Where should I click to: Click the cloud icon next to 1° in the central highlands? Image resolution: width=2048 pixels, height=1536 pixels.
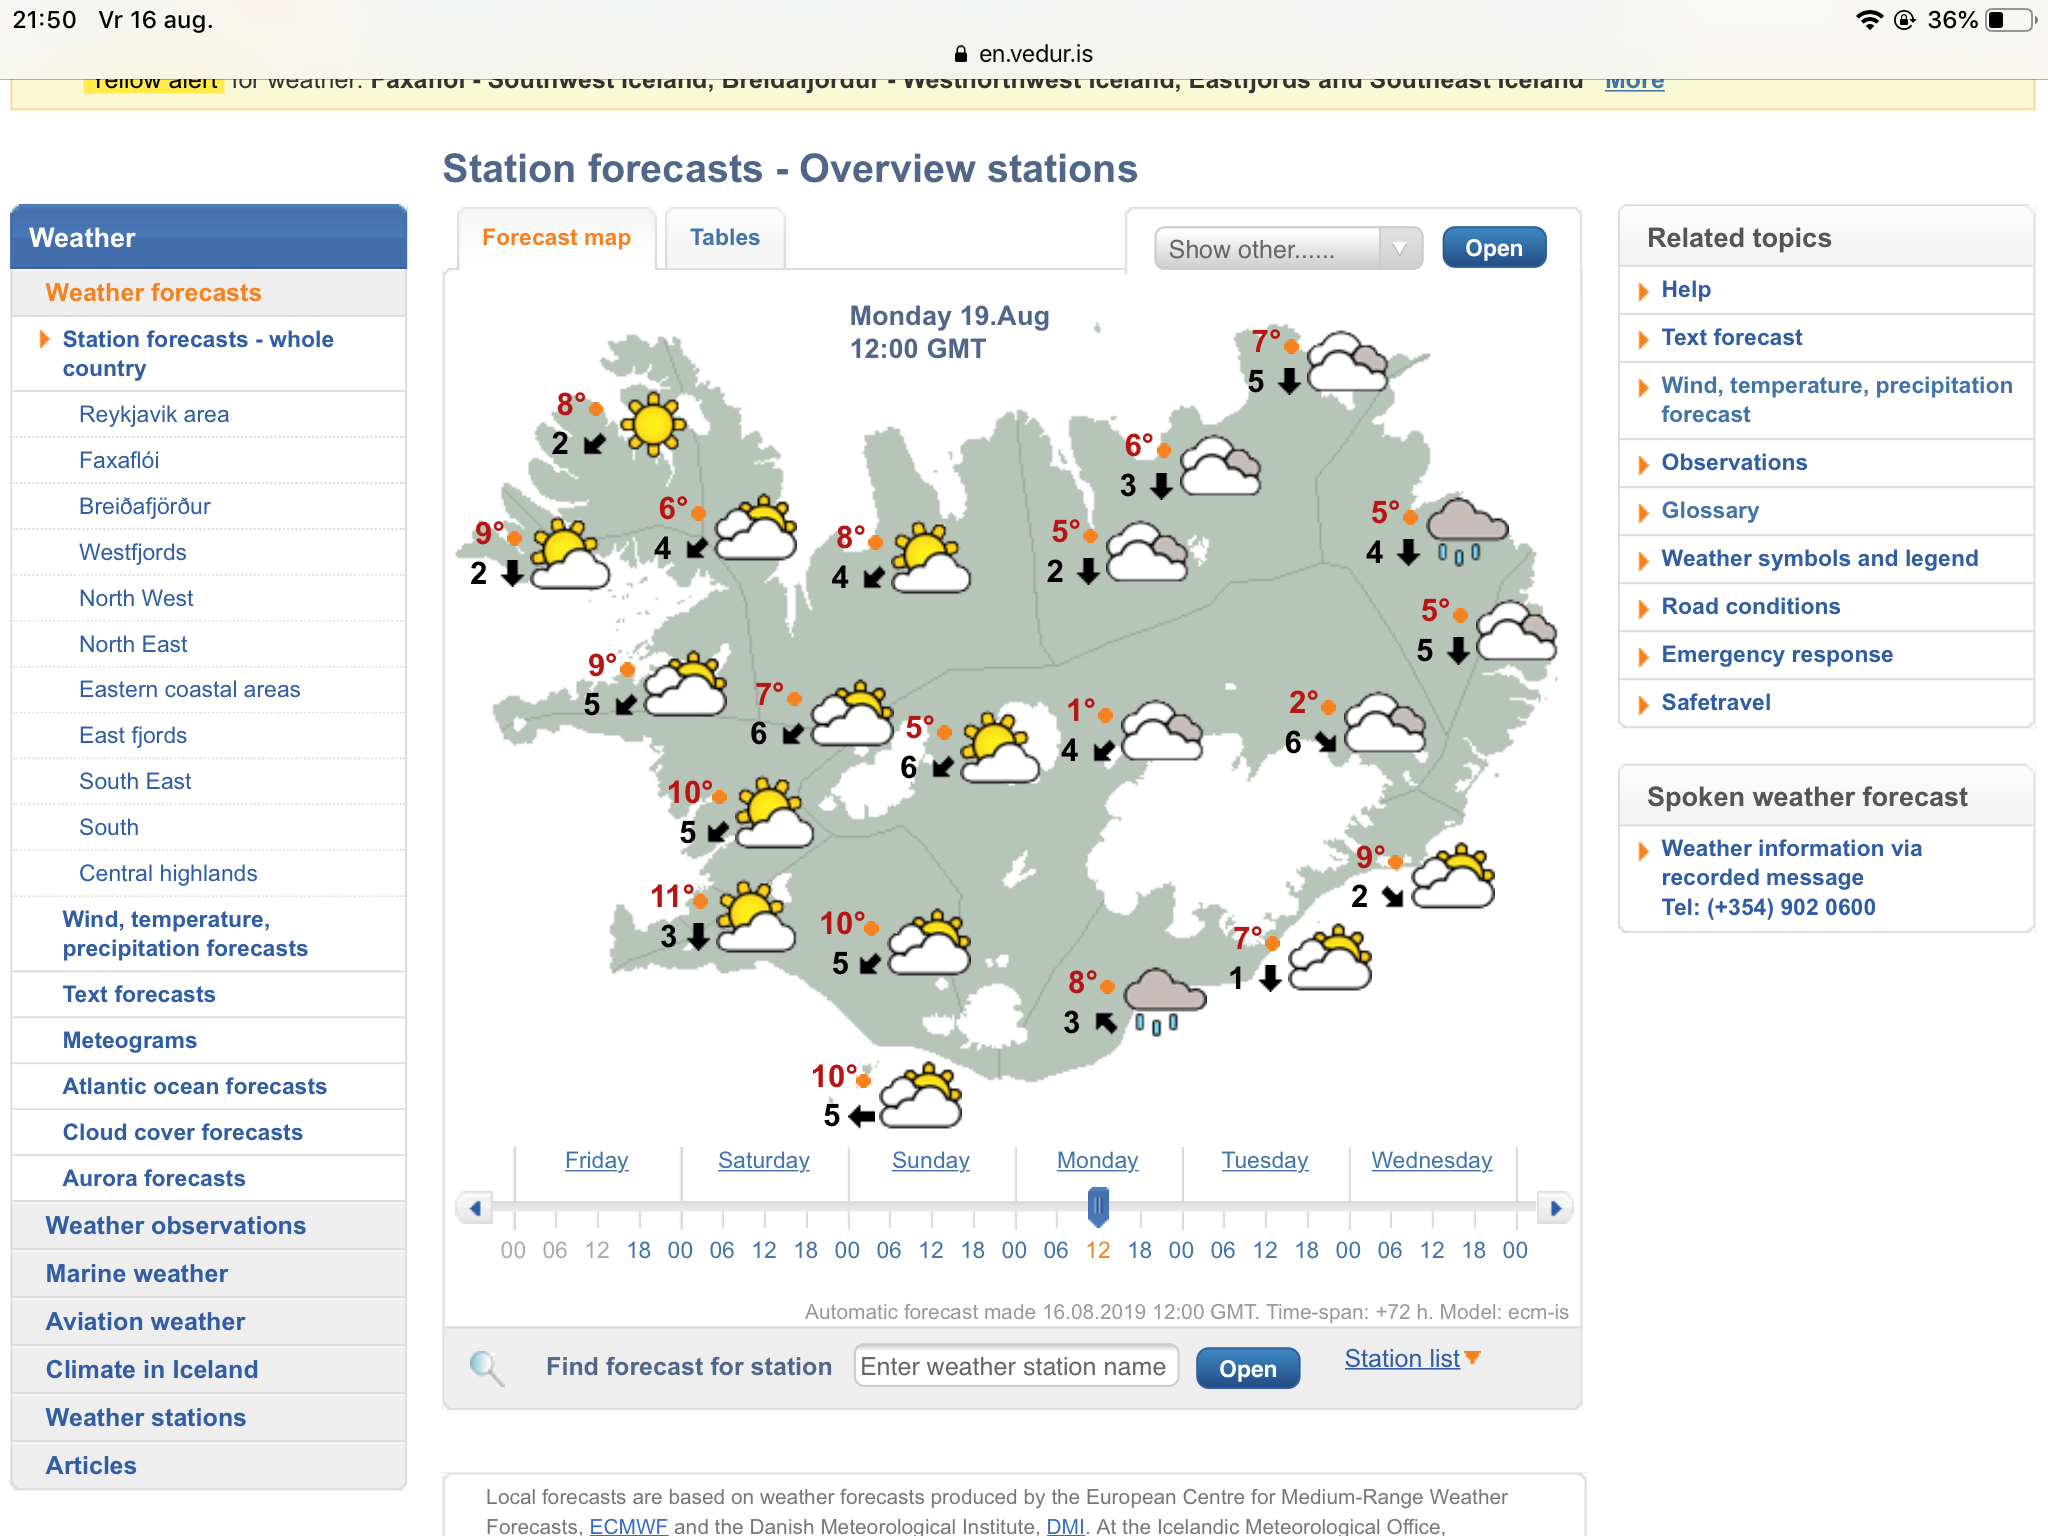(x=1161, y=731)
